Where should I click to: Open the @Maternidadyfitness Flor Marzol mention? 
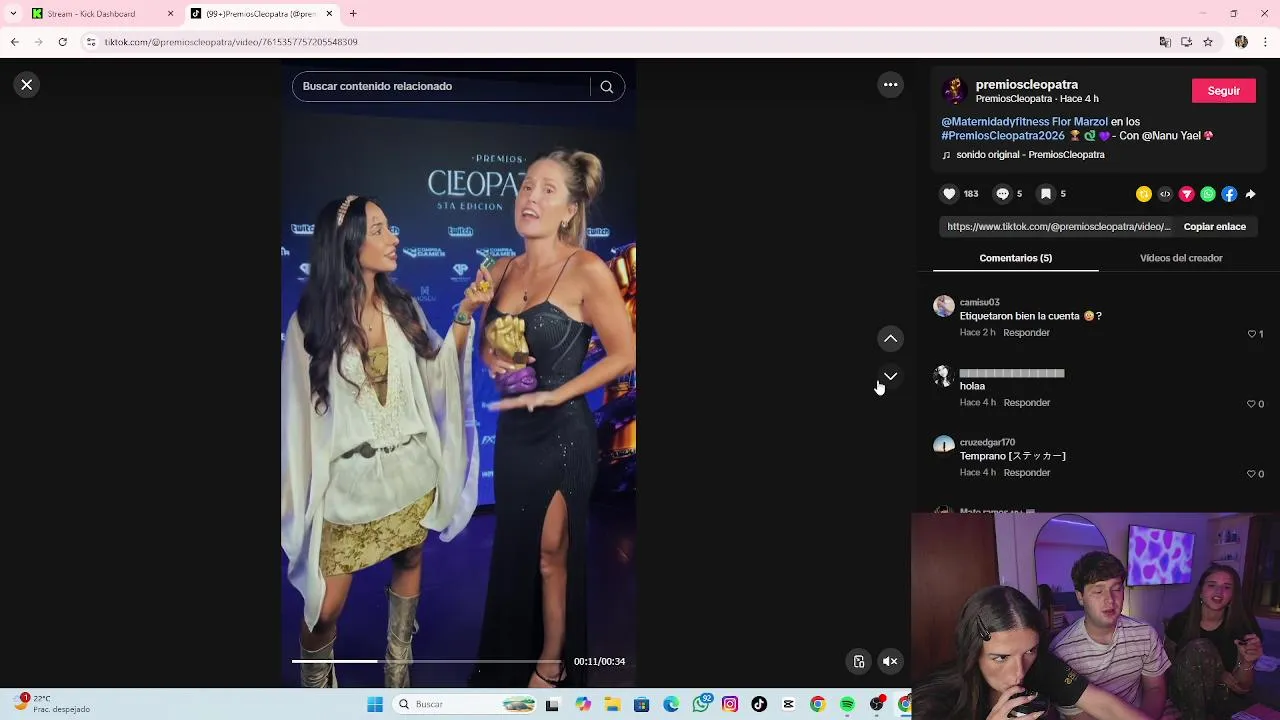(1024, 122)
